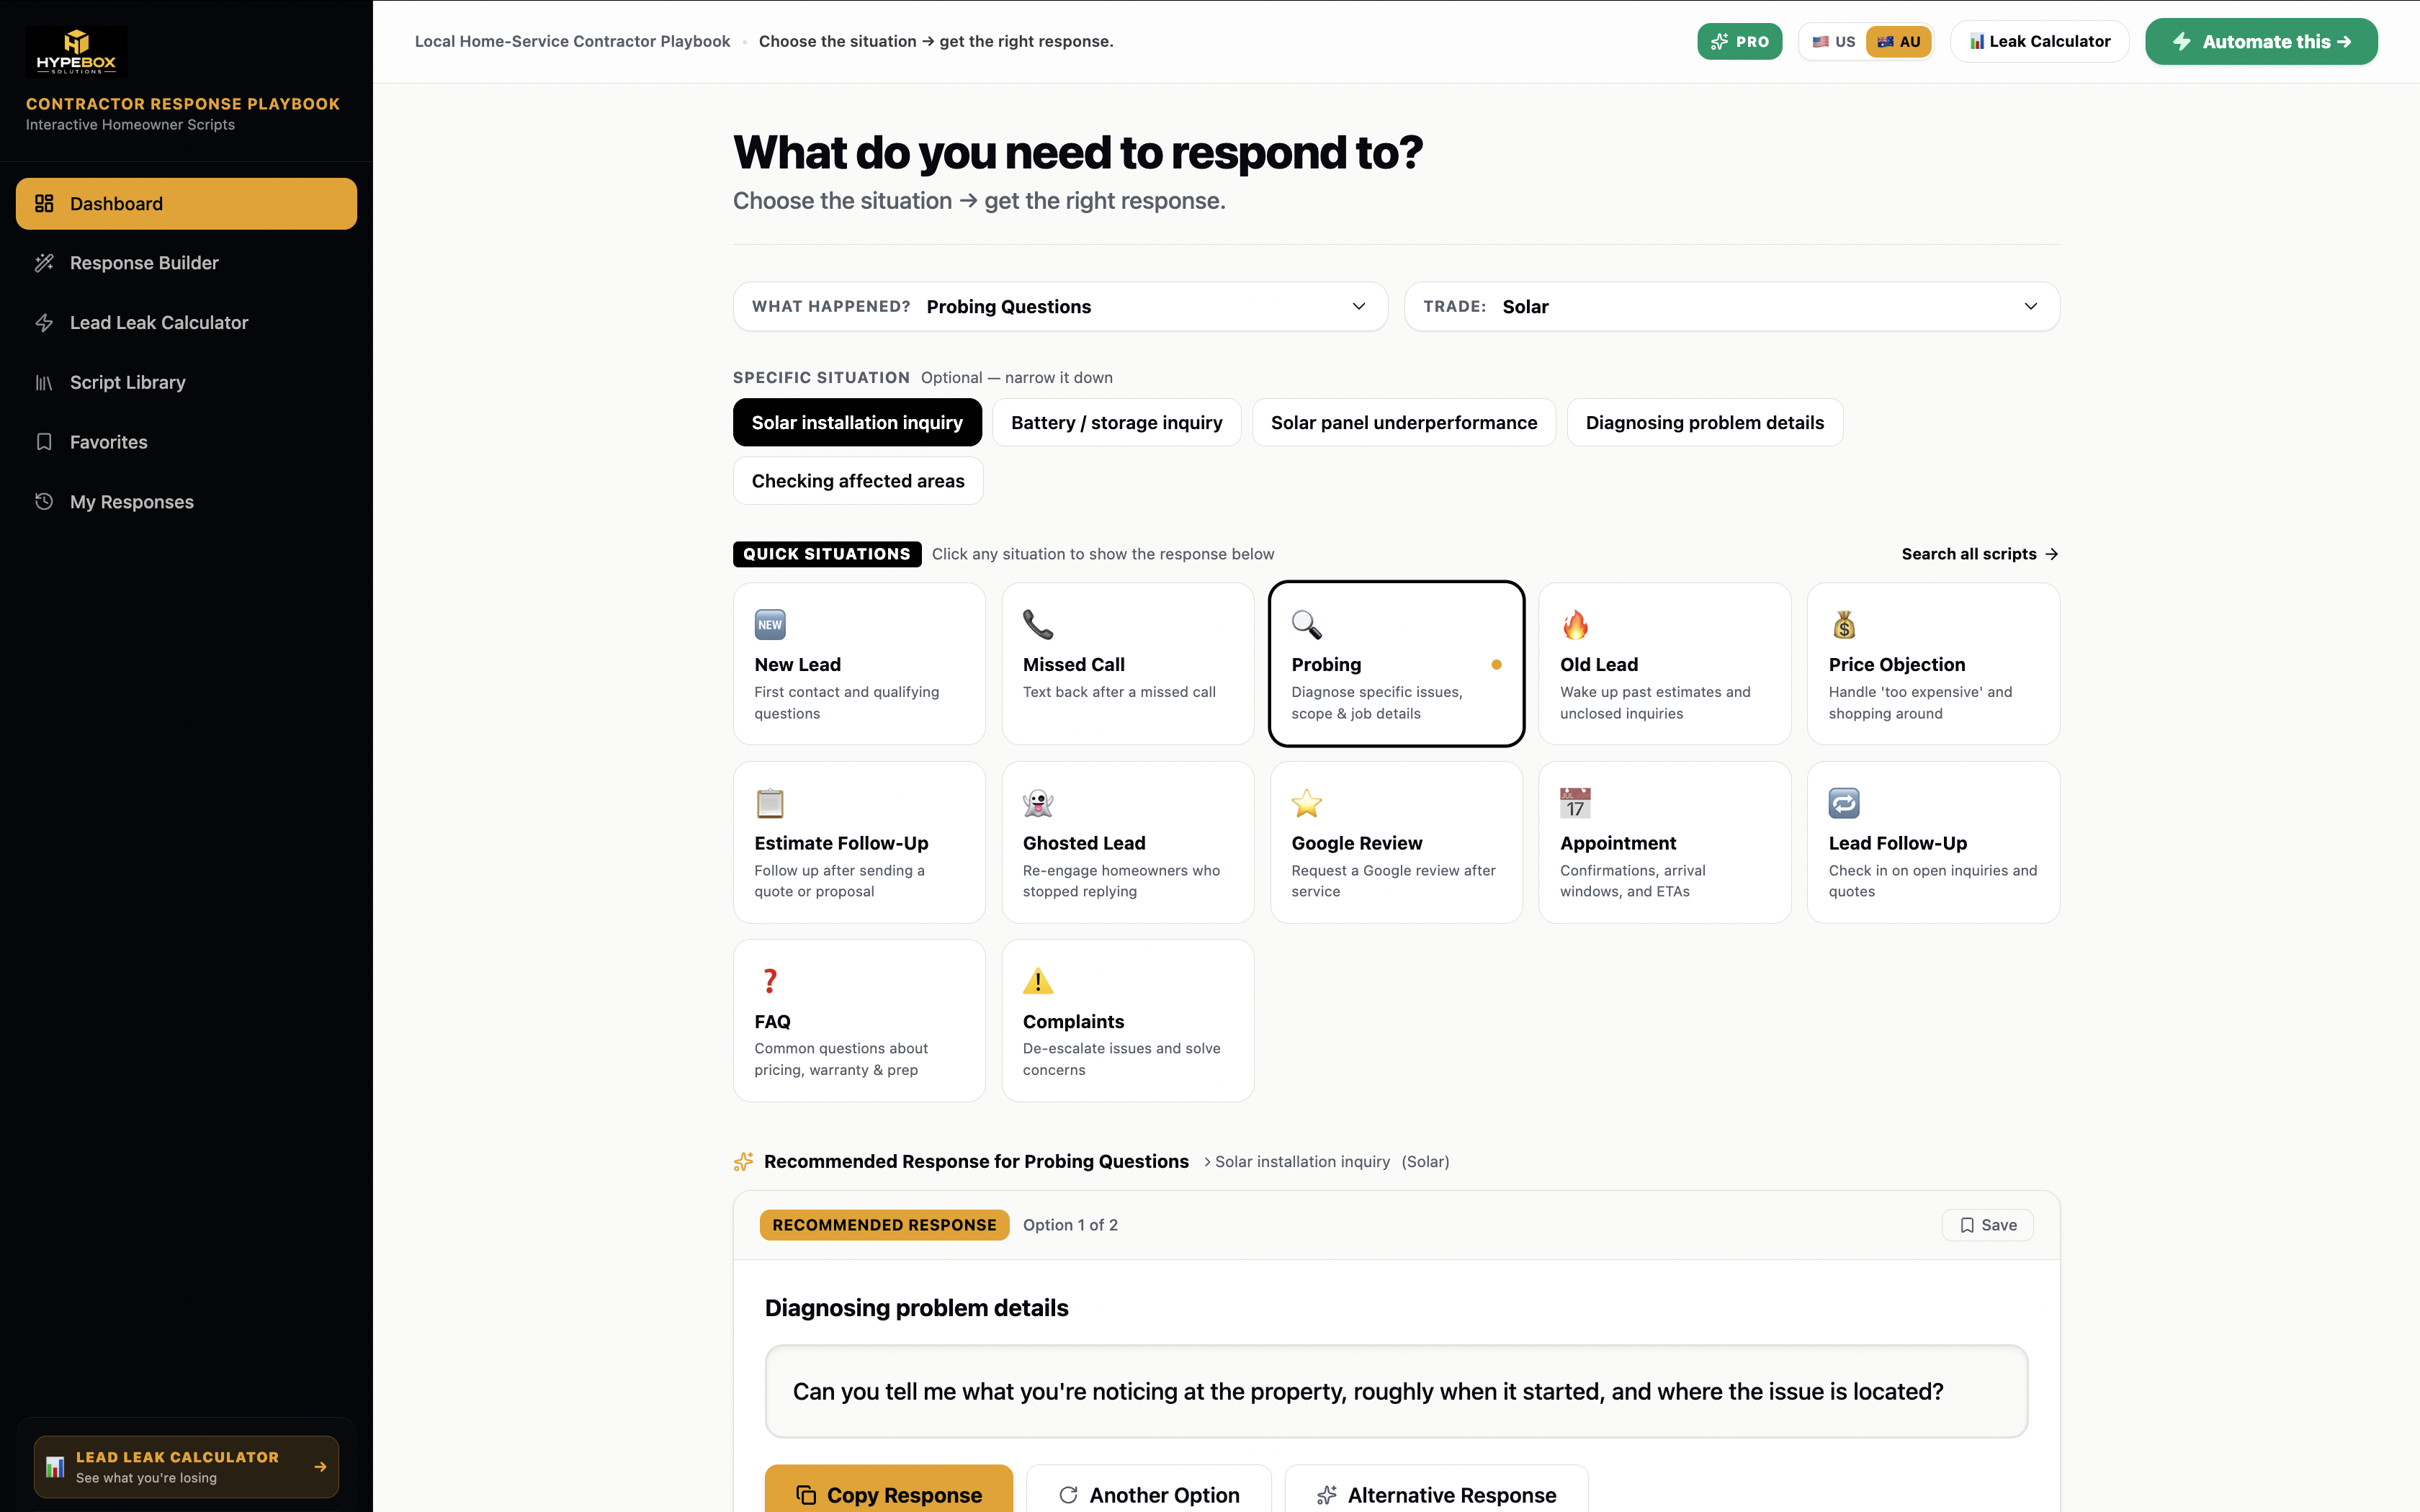Save the recommended response
Viewport: 2420px width, 1512px height.
(1987, 1225)
